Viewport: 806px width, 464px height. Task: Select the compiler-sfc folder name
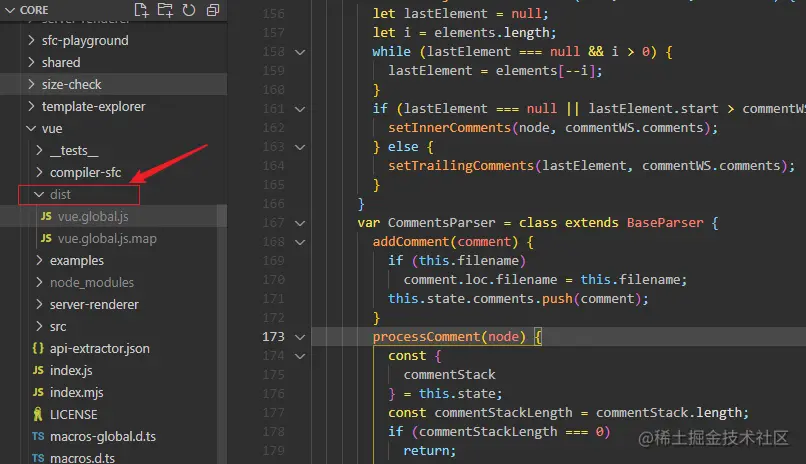tap(85, 173)
